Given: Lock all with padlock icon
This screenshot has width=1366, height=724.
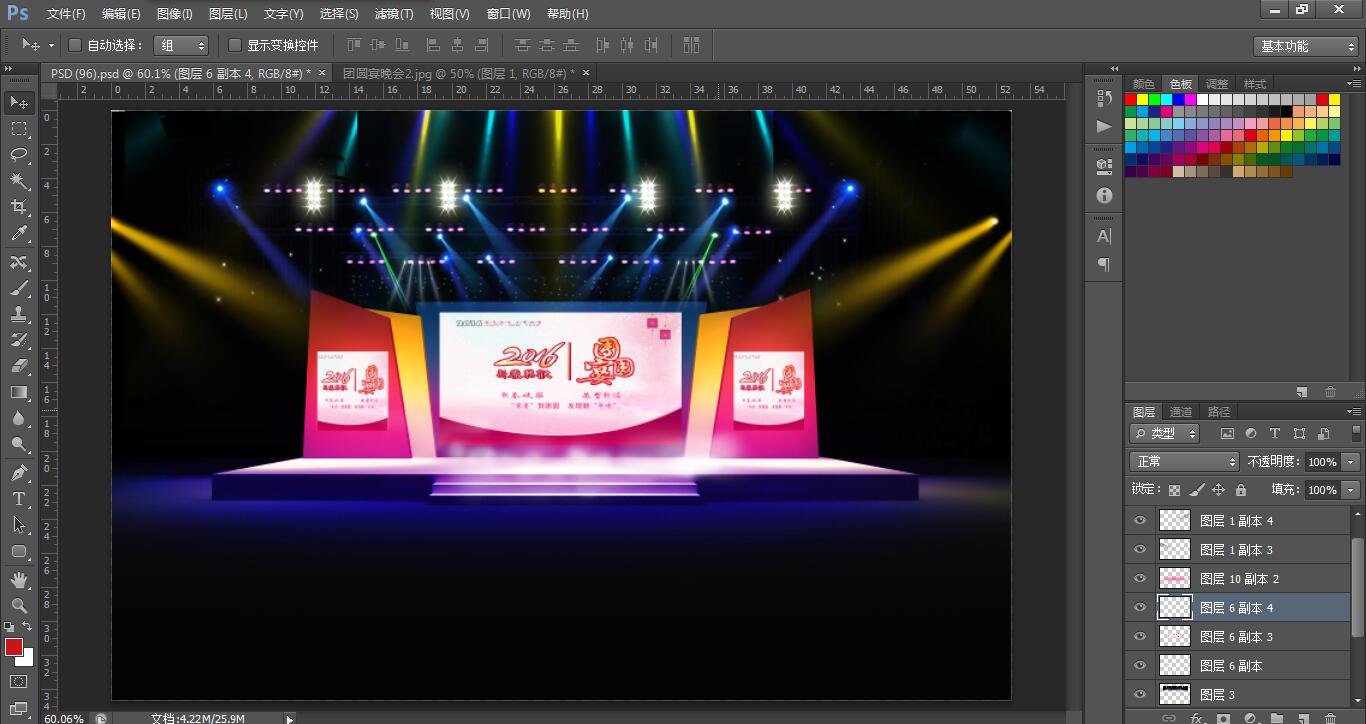Looking at the screenshot, I should coord(1241,490).
